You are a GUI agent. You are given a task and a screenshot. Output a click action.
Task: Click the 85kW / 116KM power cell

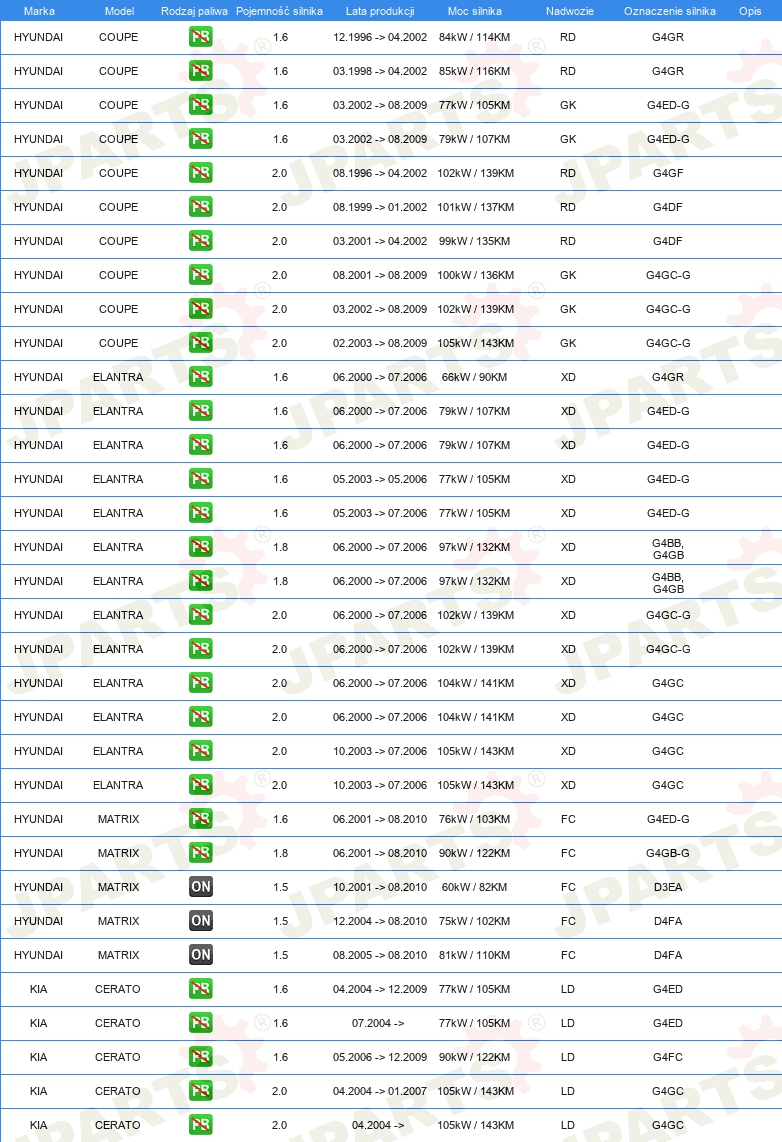point(475,71)
